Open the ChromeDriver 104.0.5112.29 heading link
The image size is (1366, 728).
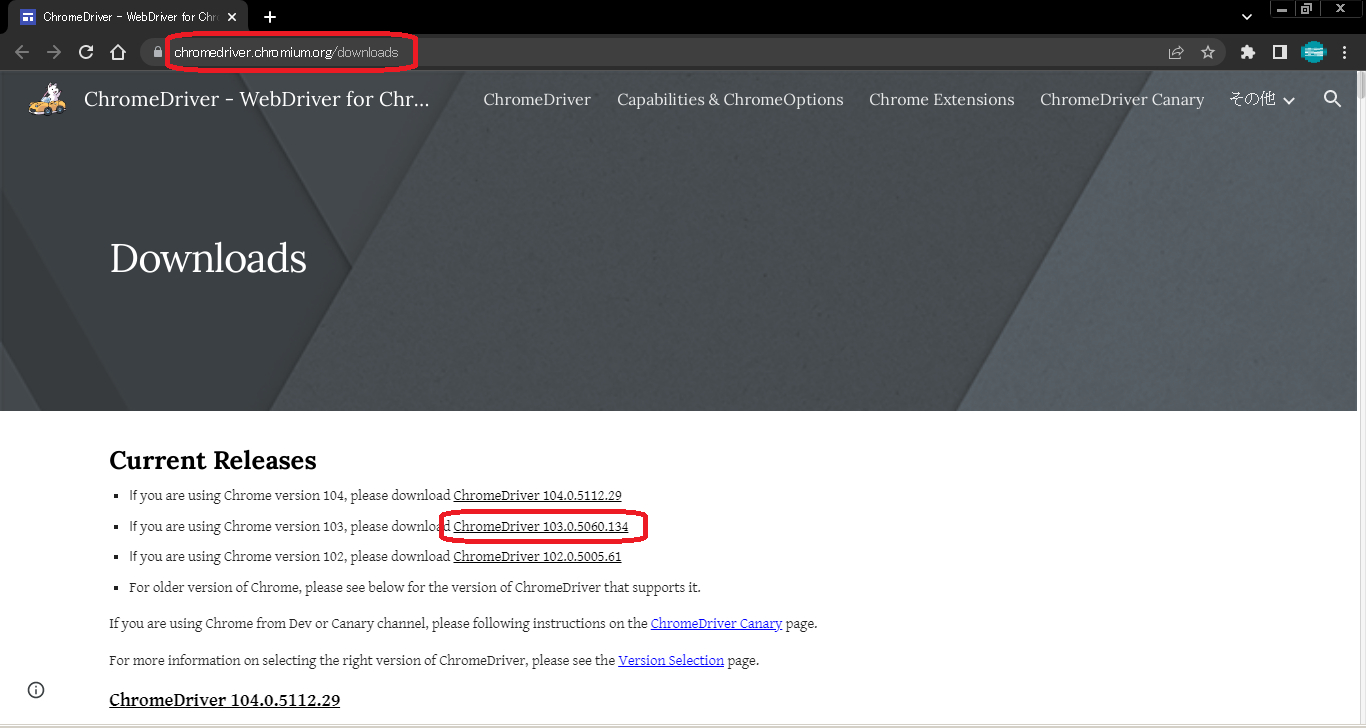coord(225,700)
